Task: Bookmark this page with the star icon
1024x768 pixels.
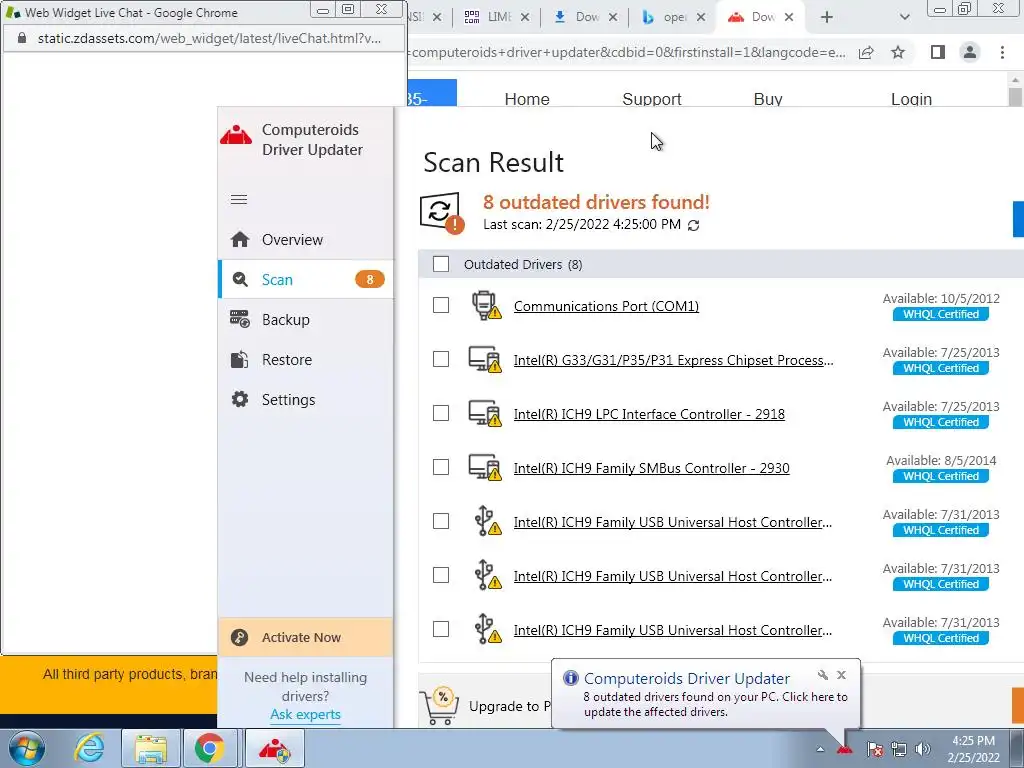Action: [x=898, y=52]
